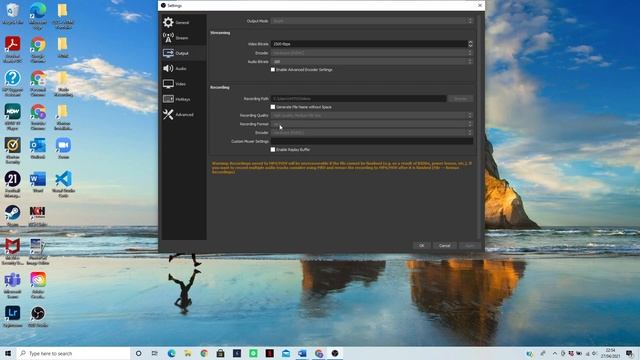The image size is (640, 360).
Task: Open Microsoft Store from the taskbar
Action: click(220, 353)
